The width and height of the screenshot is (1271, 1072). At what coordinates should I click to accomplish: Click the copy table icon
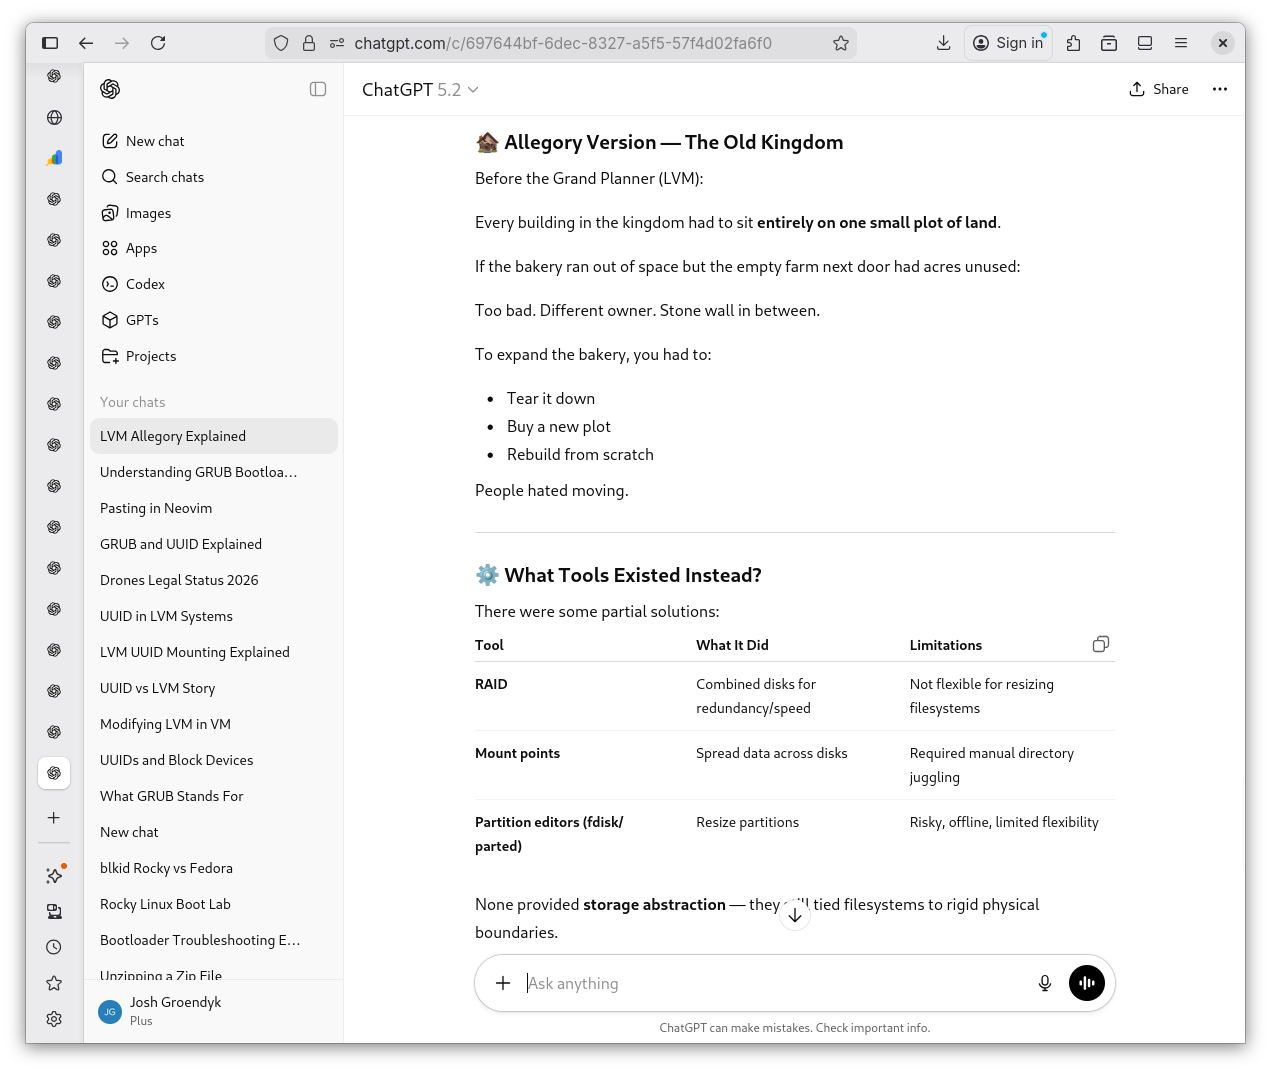(x=1100, y=644)
